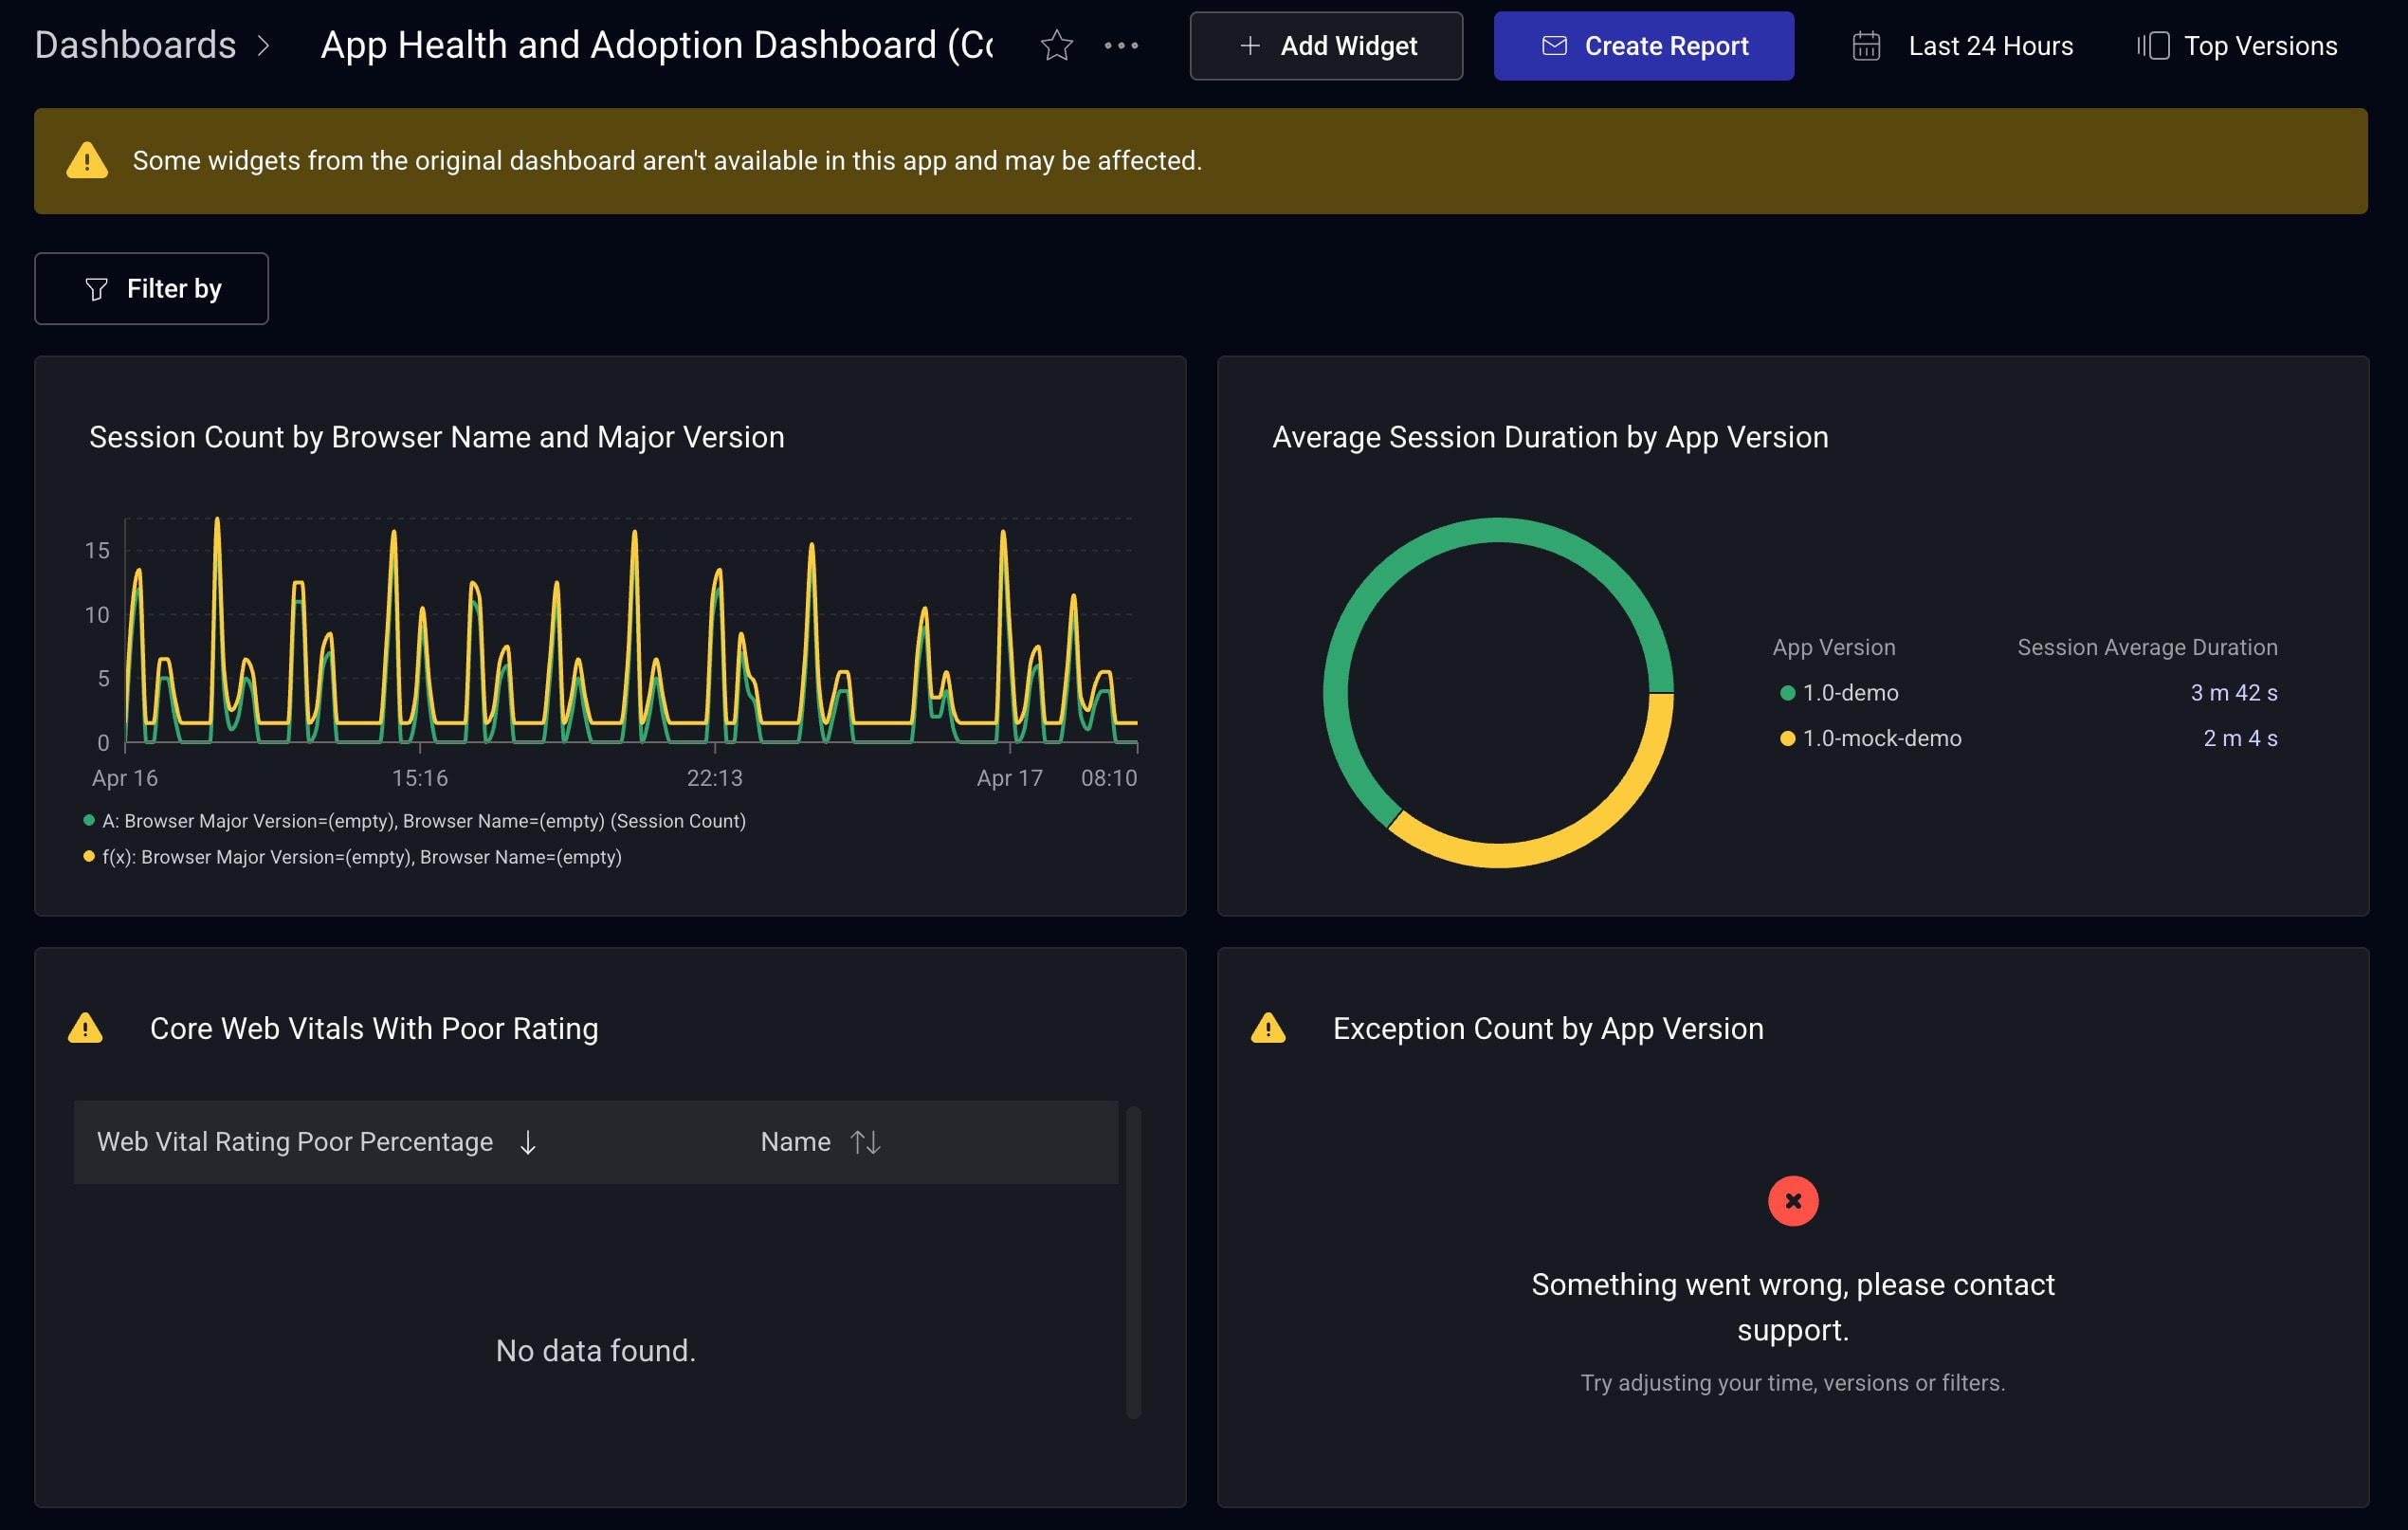
Task: Expand the Filter by panel
Action: 151,288
